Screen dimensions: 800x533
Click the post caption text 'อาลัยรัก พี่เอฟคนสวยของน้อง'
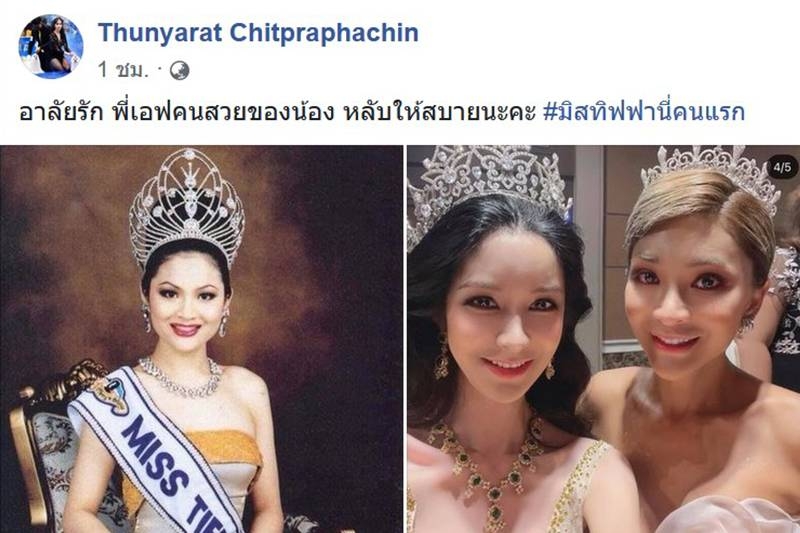pyautogui.click(x=176, y=112)
